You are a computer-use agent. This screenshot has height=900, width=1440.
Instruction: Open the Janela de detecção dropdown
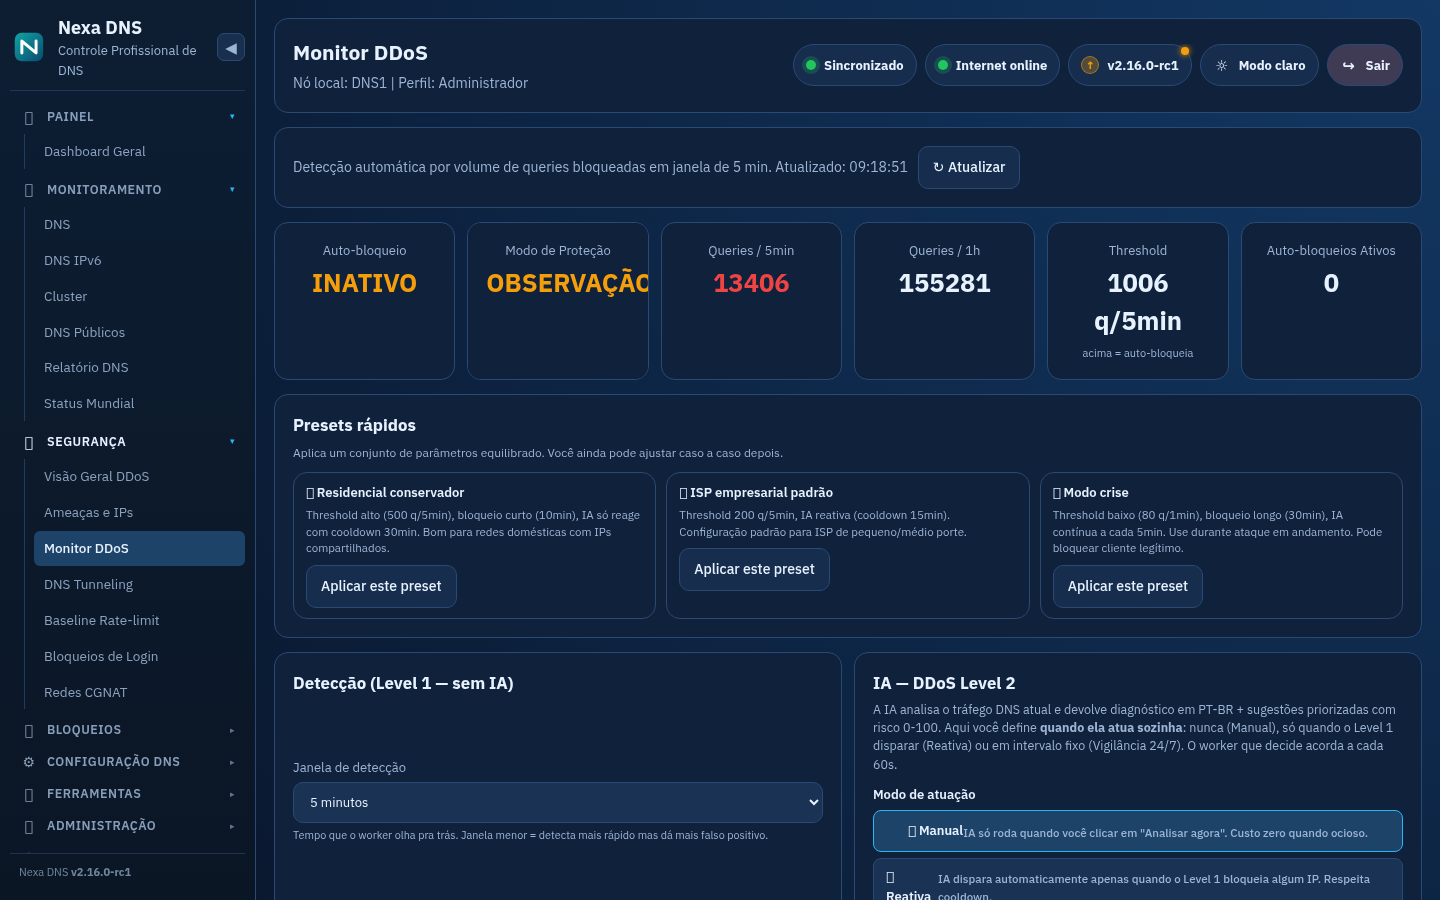coord(558,802)
